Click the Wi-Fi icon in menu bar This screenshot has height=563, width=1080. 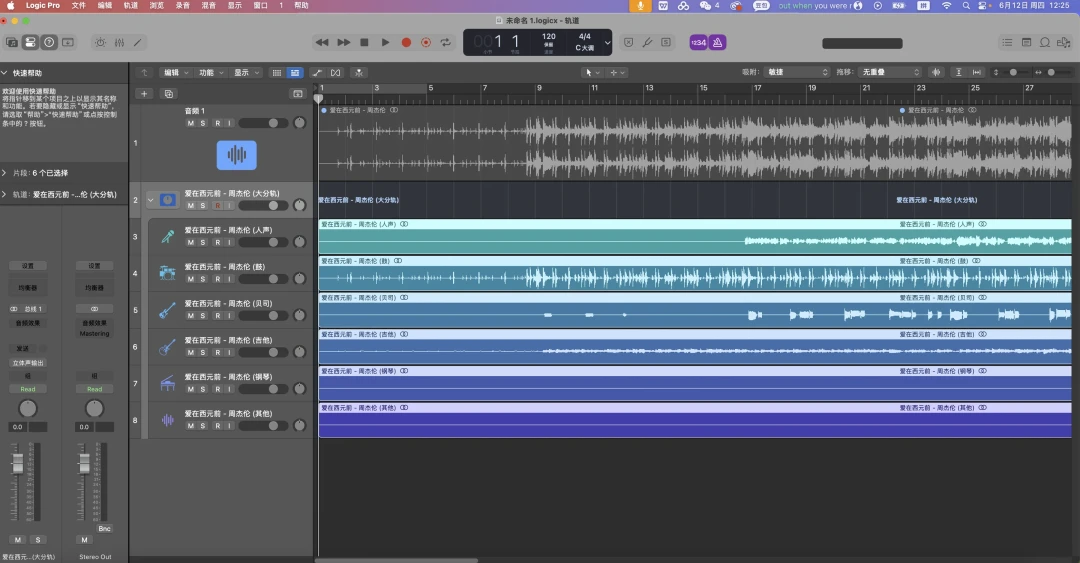(x=946, y=6)
